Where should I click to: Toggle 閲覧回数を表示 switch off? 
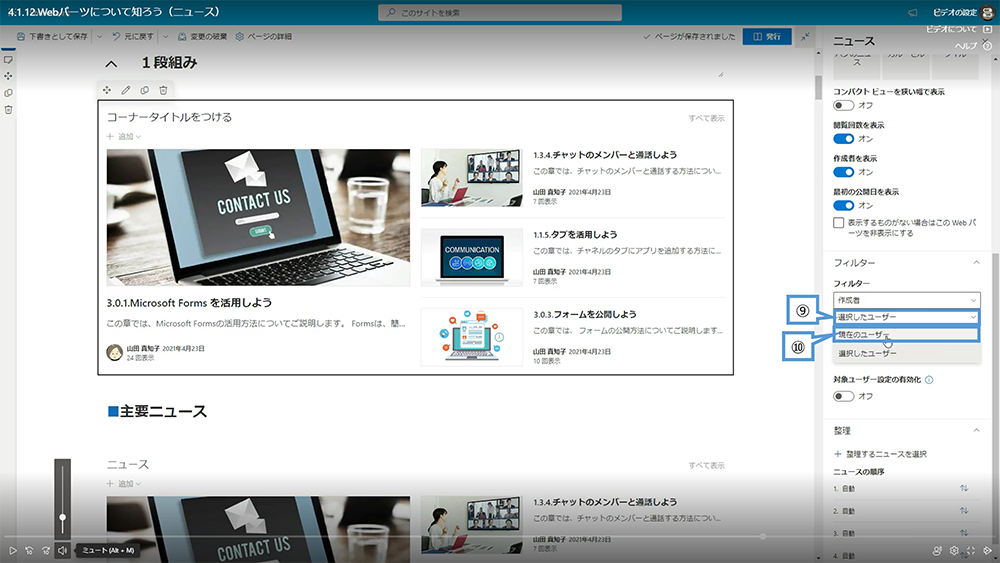click(843, 138)
